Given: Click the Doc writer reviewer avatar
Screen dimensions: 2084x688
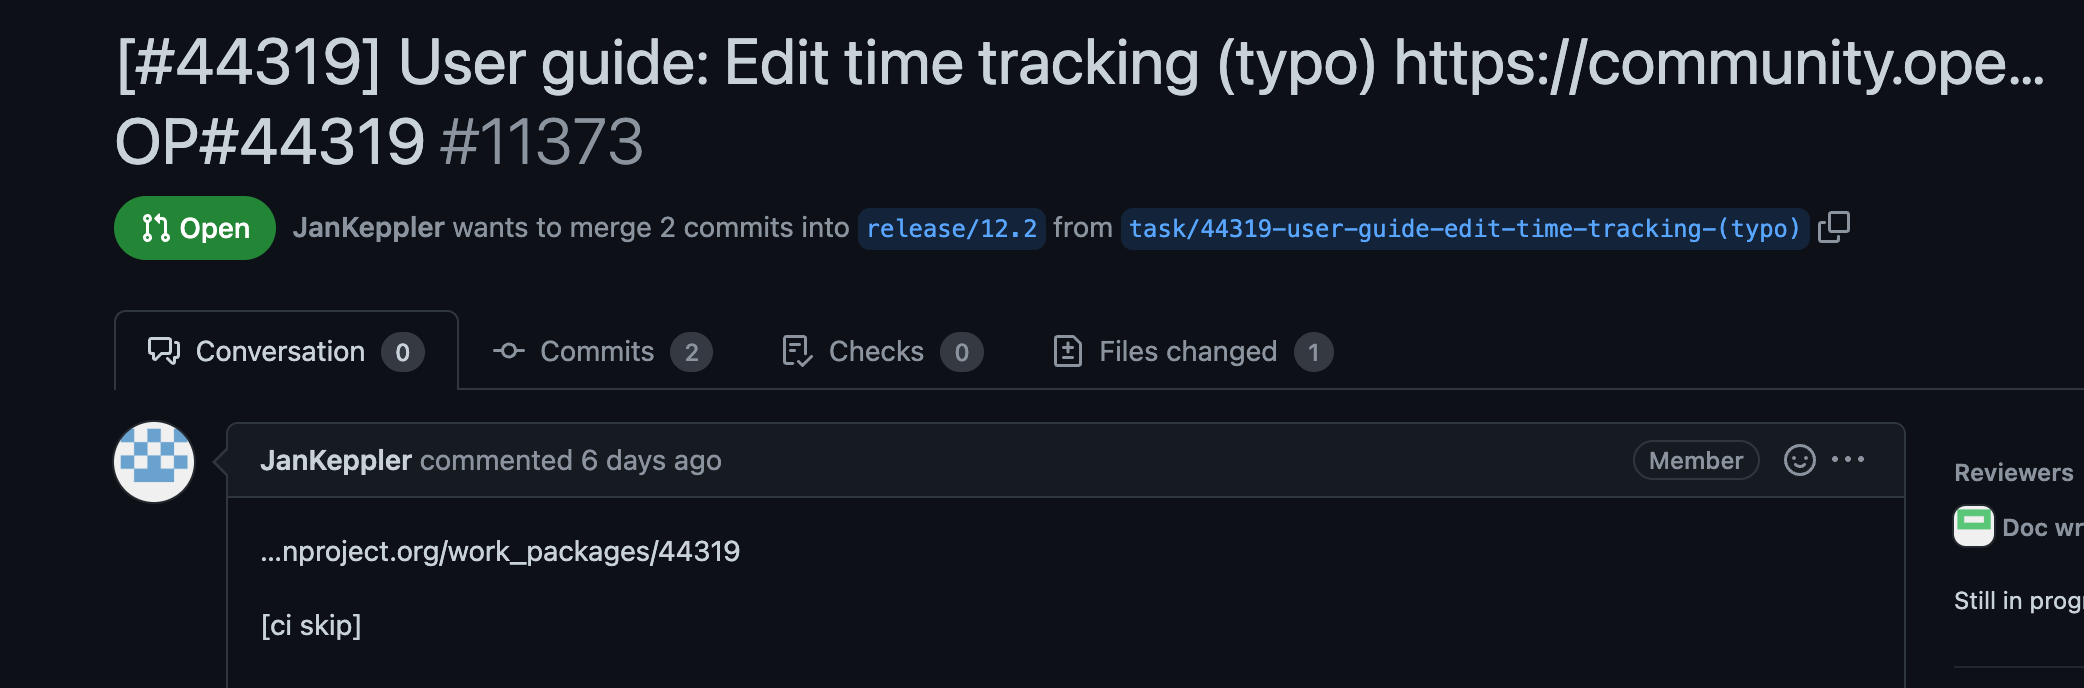Looking at the screenshot, I should pos(1972,526).
